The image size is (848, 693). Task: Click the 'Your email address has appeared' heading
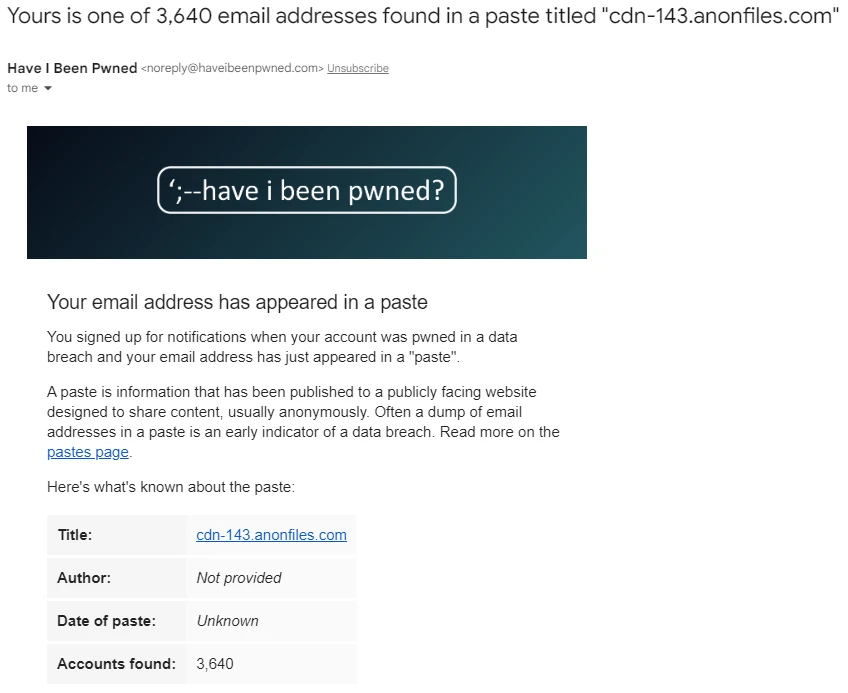(237, 302)
